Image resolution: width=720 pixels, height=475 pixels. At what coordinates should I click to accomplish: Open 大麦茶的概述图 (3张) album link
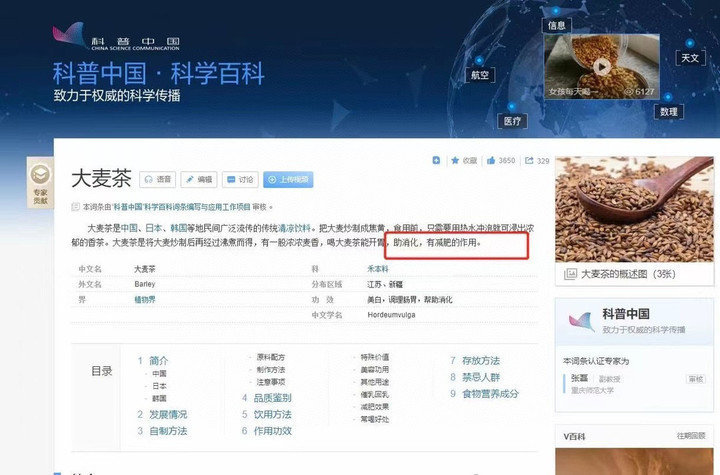(x=628, y=274)
